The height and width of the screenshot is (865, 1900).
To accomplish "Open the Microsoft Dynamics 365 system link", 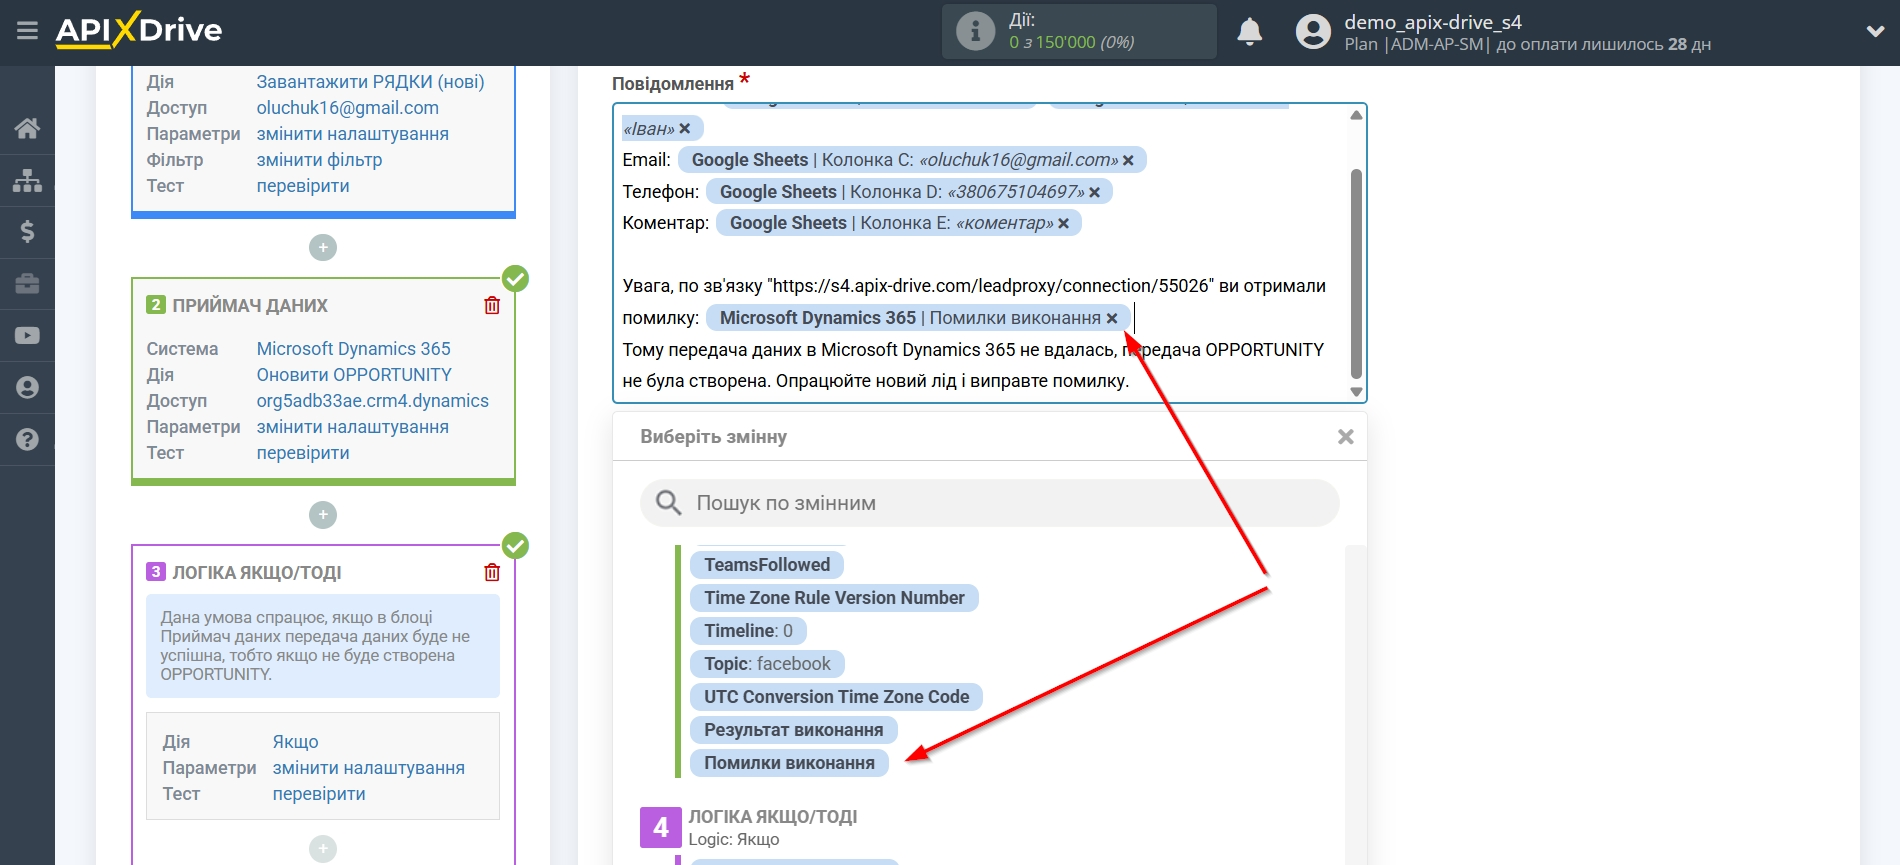I will tap(353, 349).
